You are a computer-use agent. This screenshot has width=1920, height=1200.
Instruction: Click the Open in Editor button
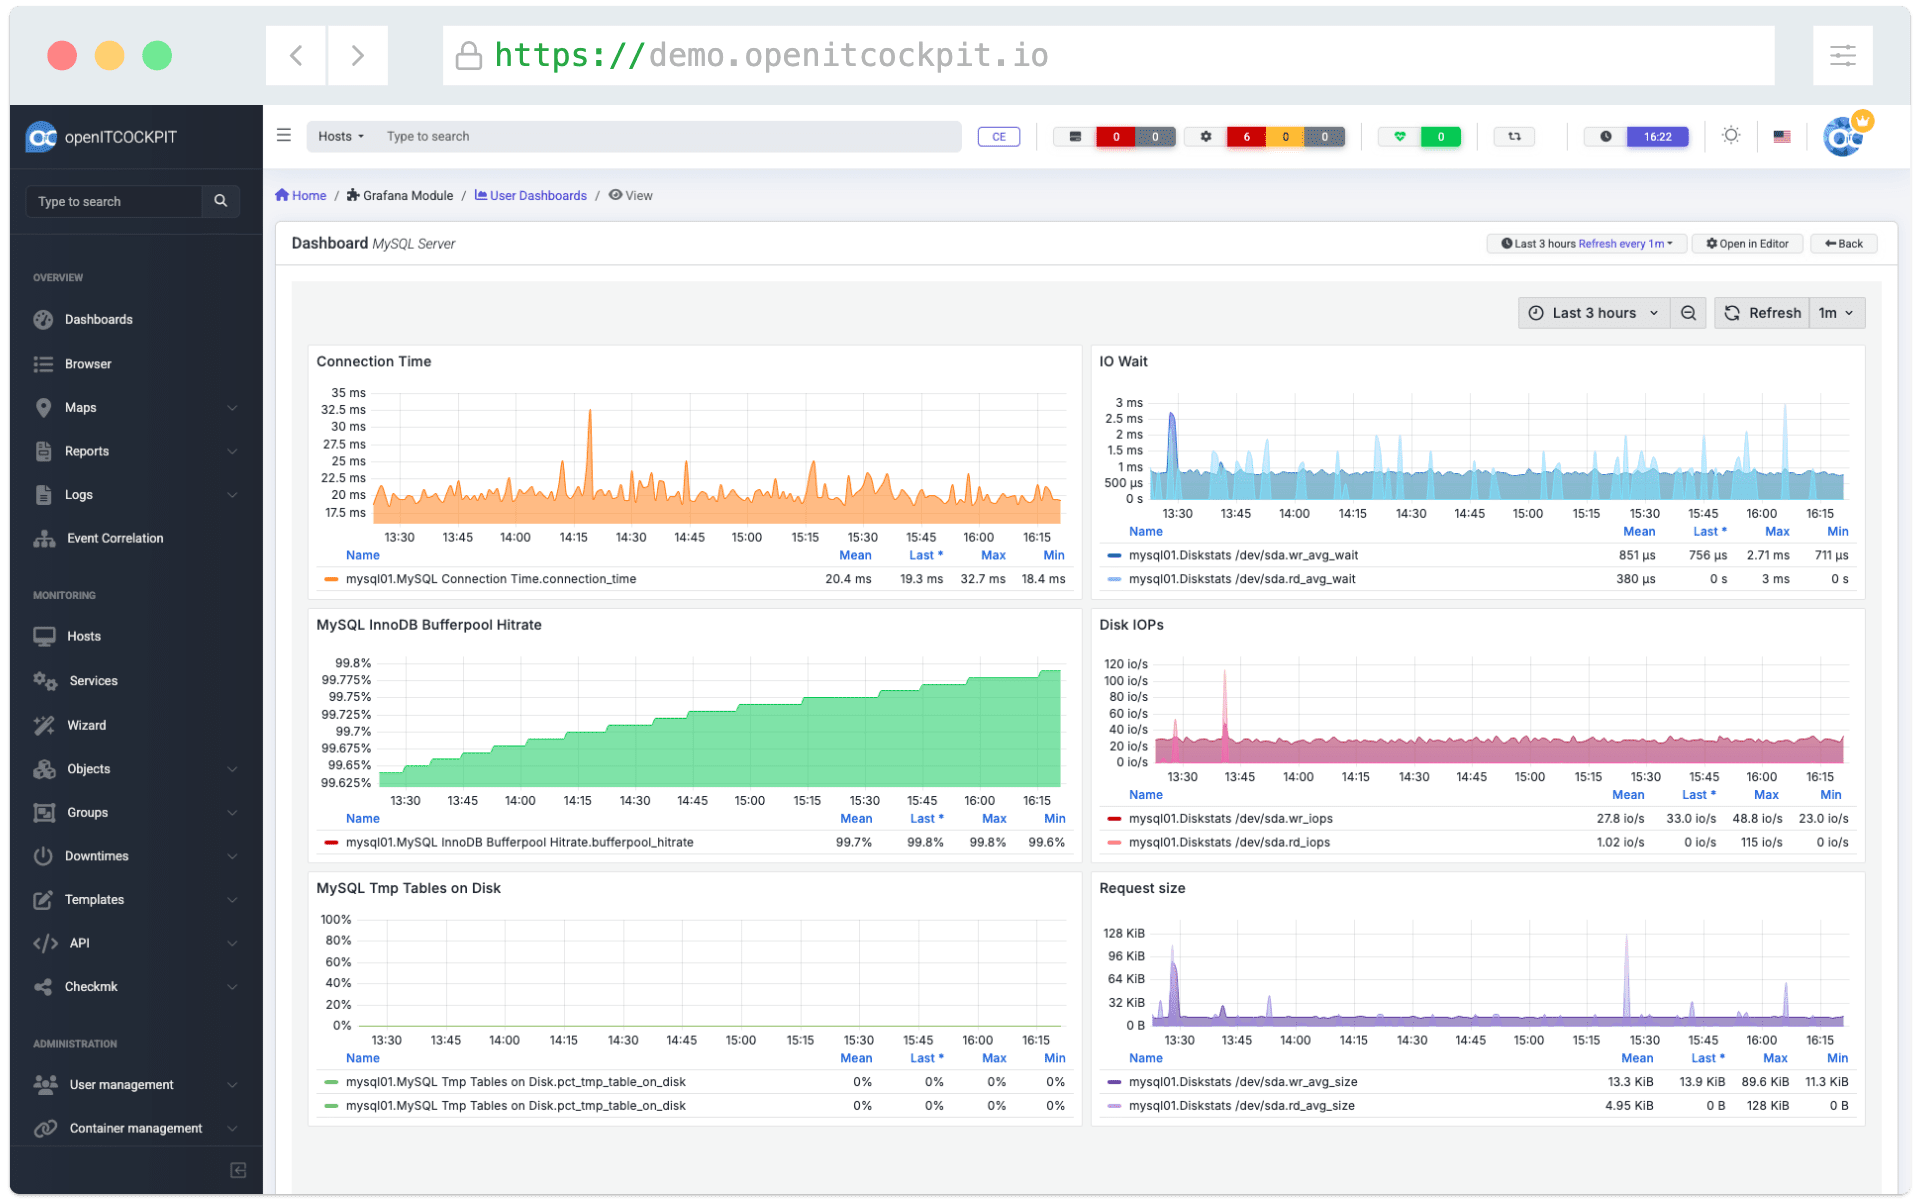point(1747,244)
